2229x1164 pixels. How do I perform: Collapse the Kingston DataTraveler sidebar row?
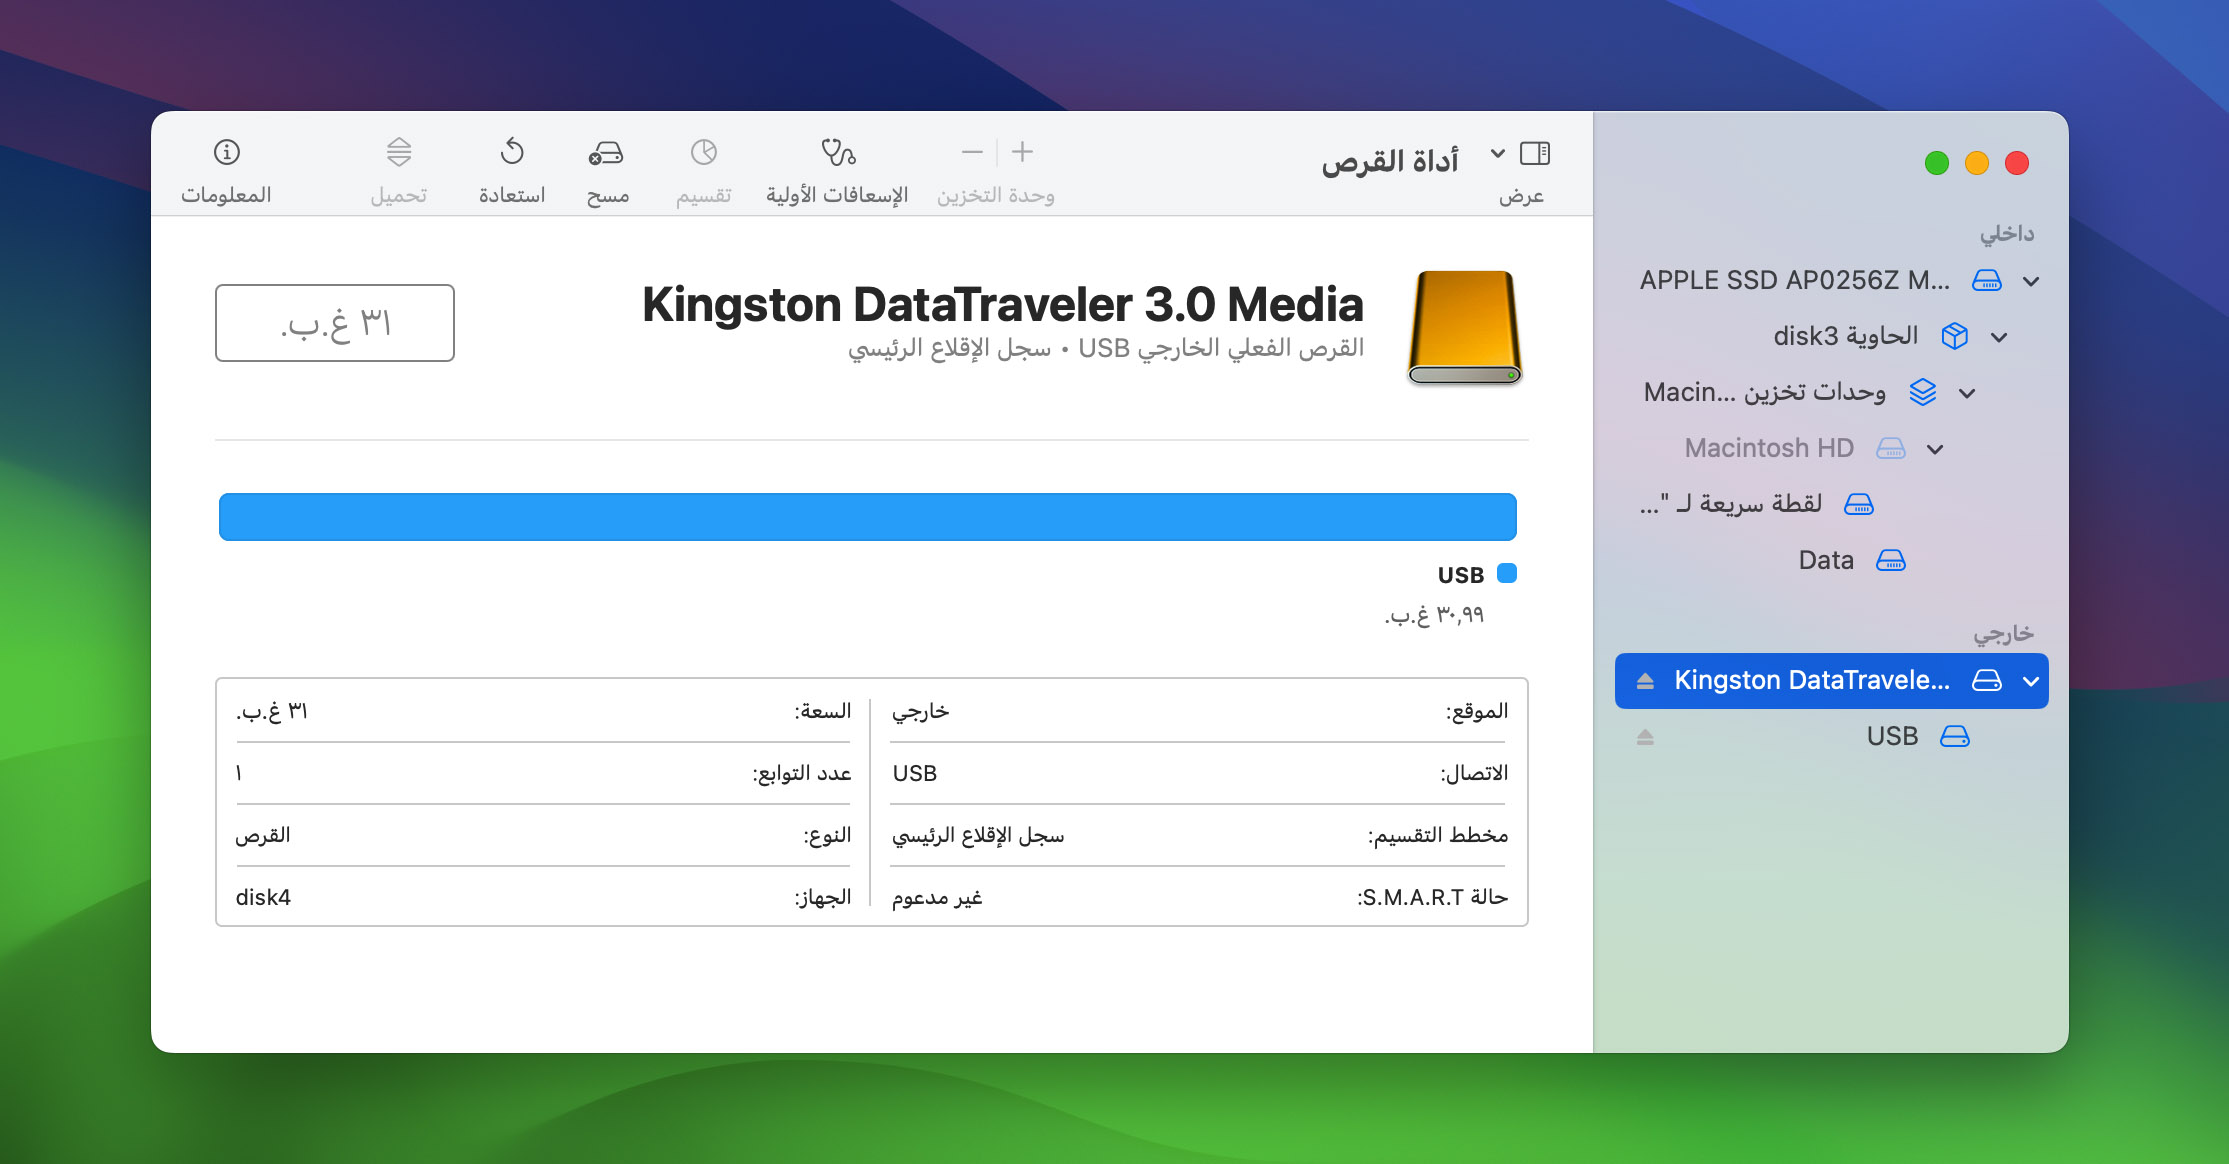click(x=2031, y=681)
